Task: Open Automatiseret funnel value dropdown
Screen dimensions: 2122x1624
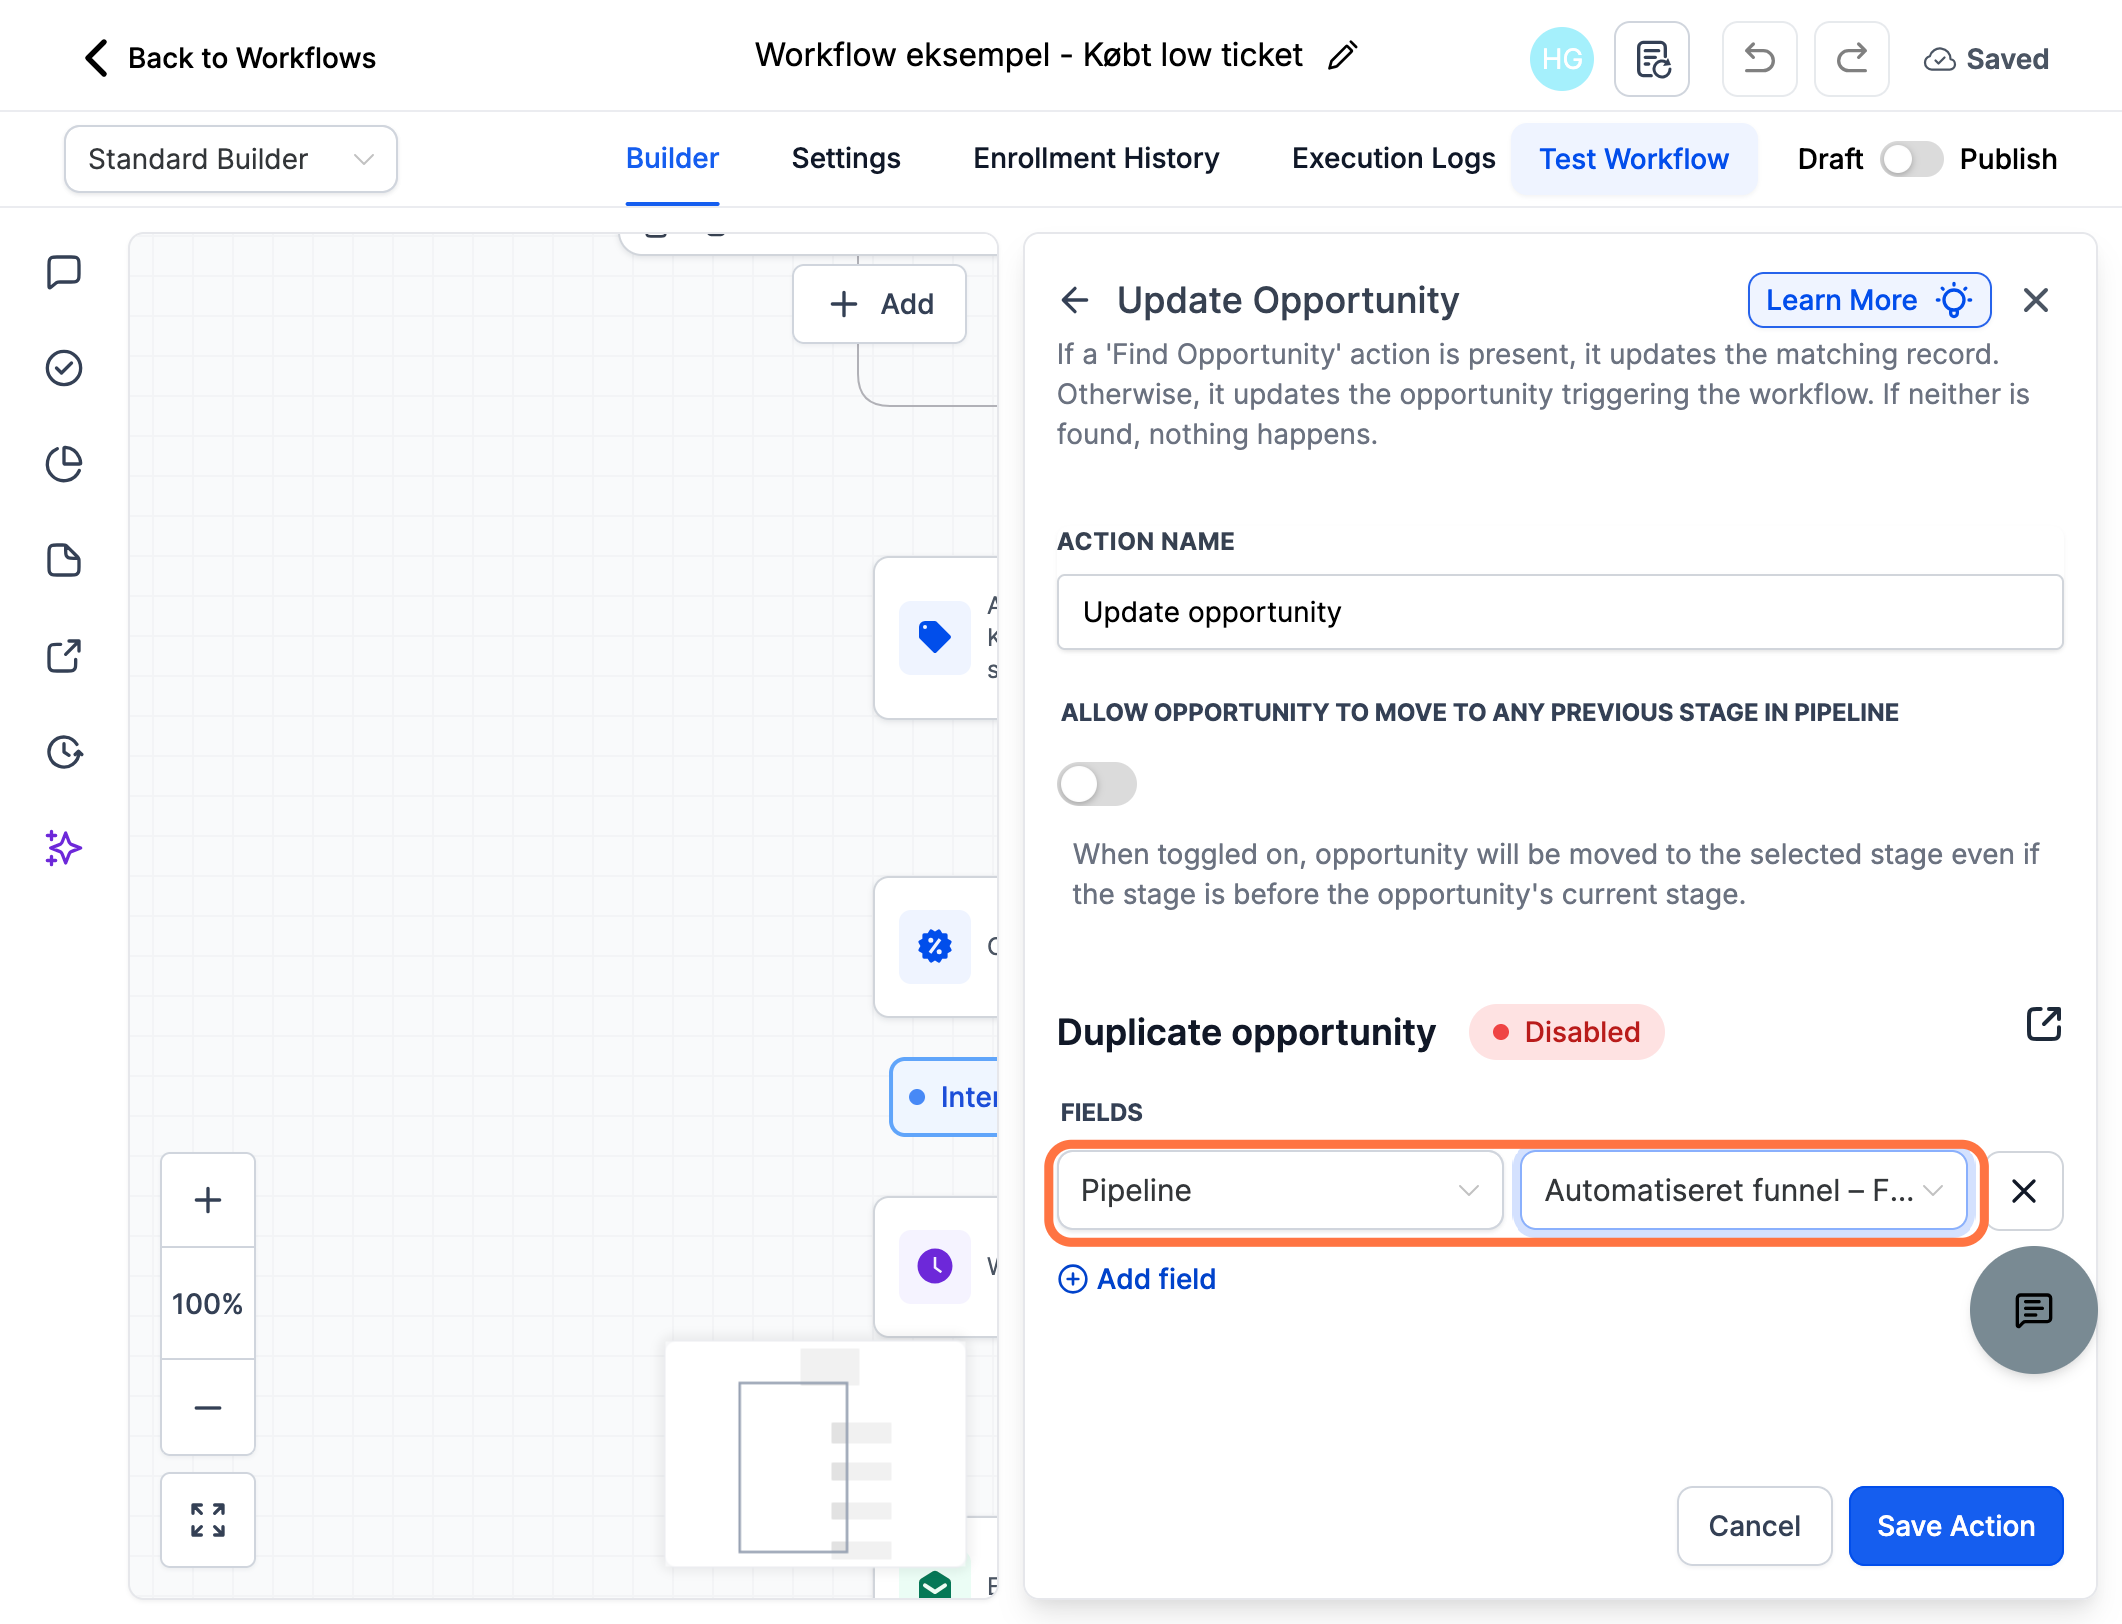Action: [1744, 1190]
